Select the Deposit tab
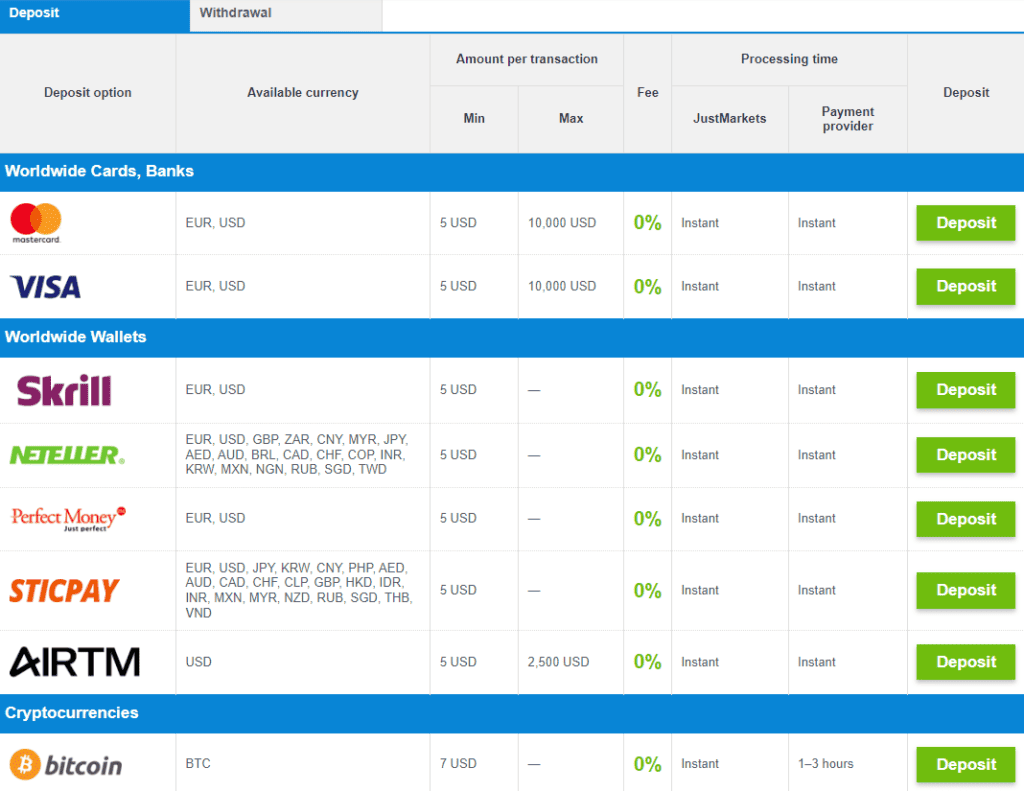The width and height of the screenshot is (1024, 791). [34, 13]
